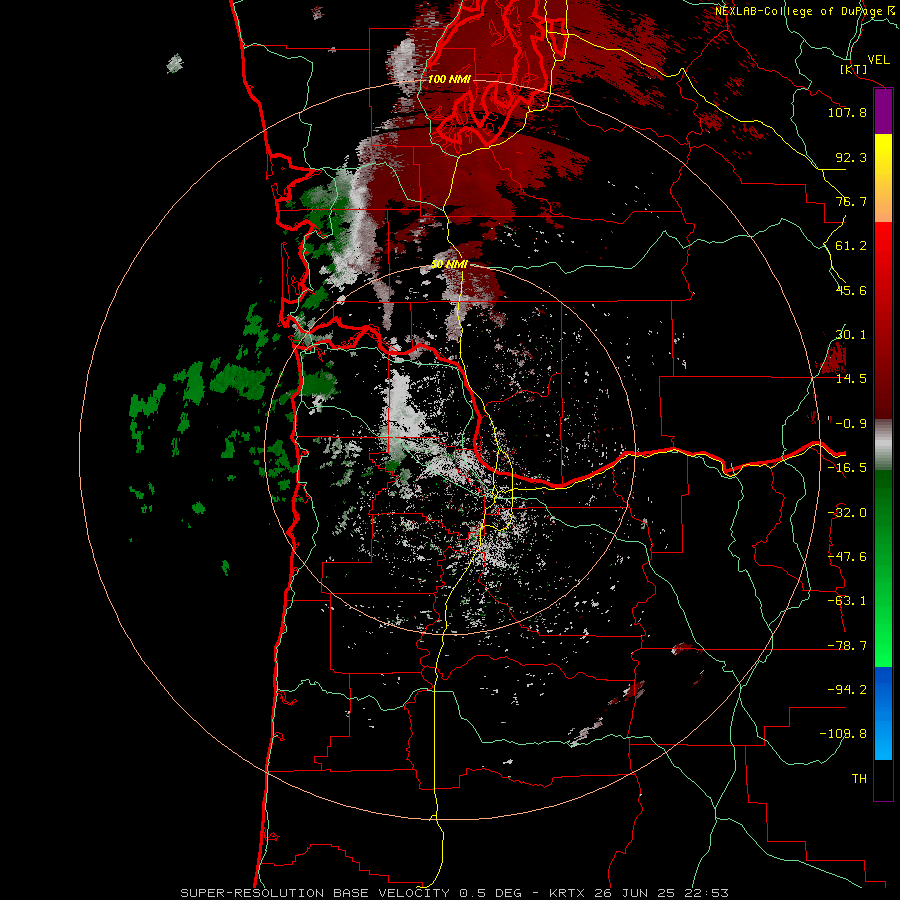Click the 50 NMI range ring label
Screen dimensions: 900x900
449,264
